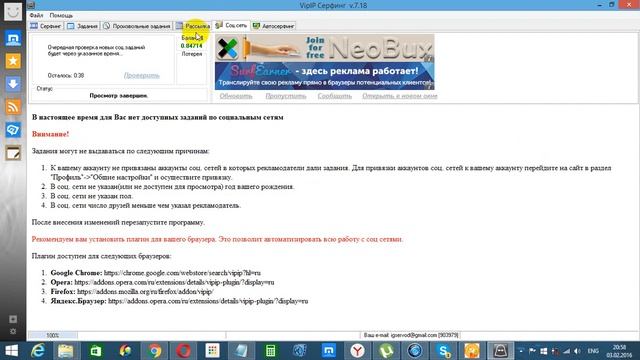Open the Calculator from taskbar
The height and width of the screenshot is (360, 640).
(270, 351)
